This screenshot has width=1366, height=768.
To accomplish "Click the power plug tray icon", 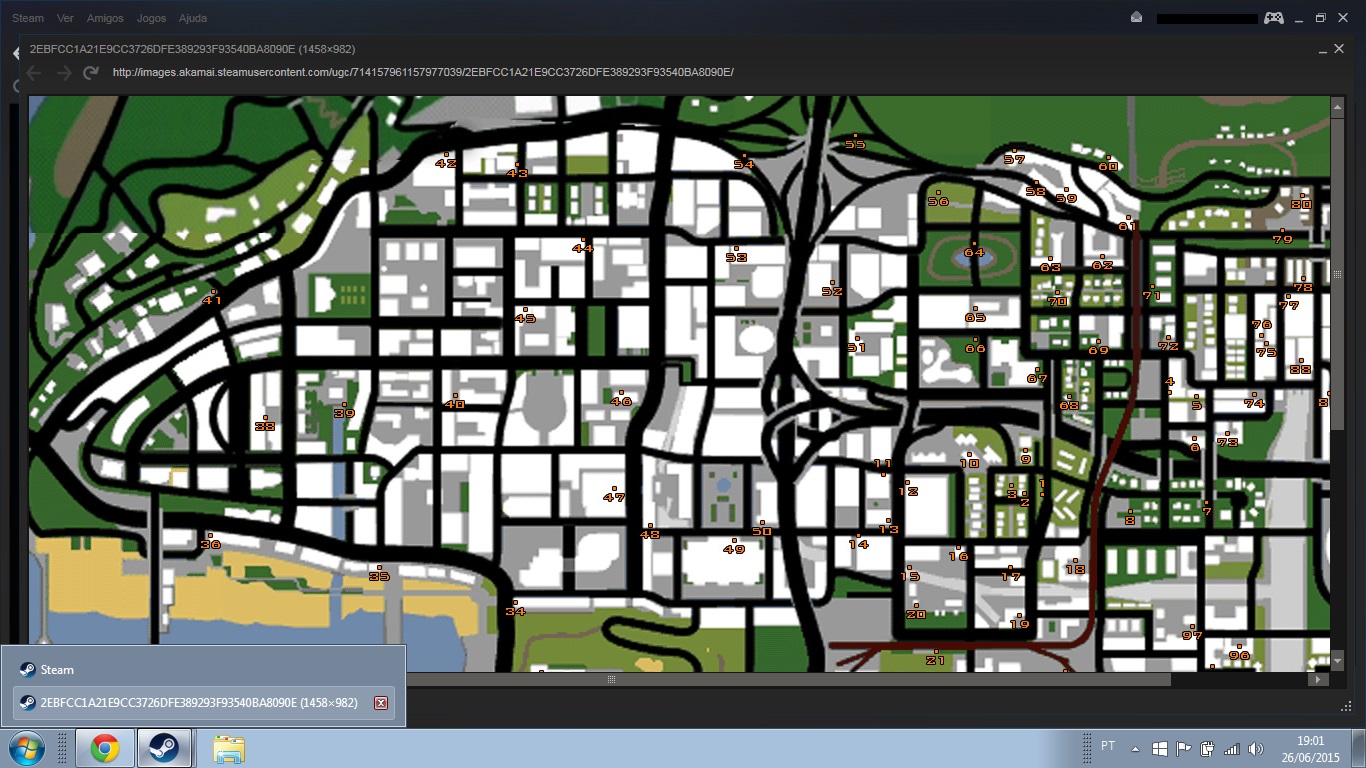I will tap(1208, 748).
